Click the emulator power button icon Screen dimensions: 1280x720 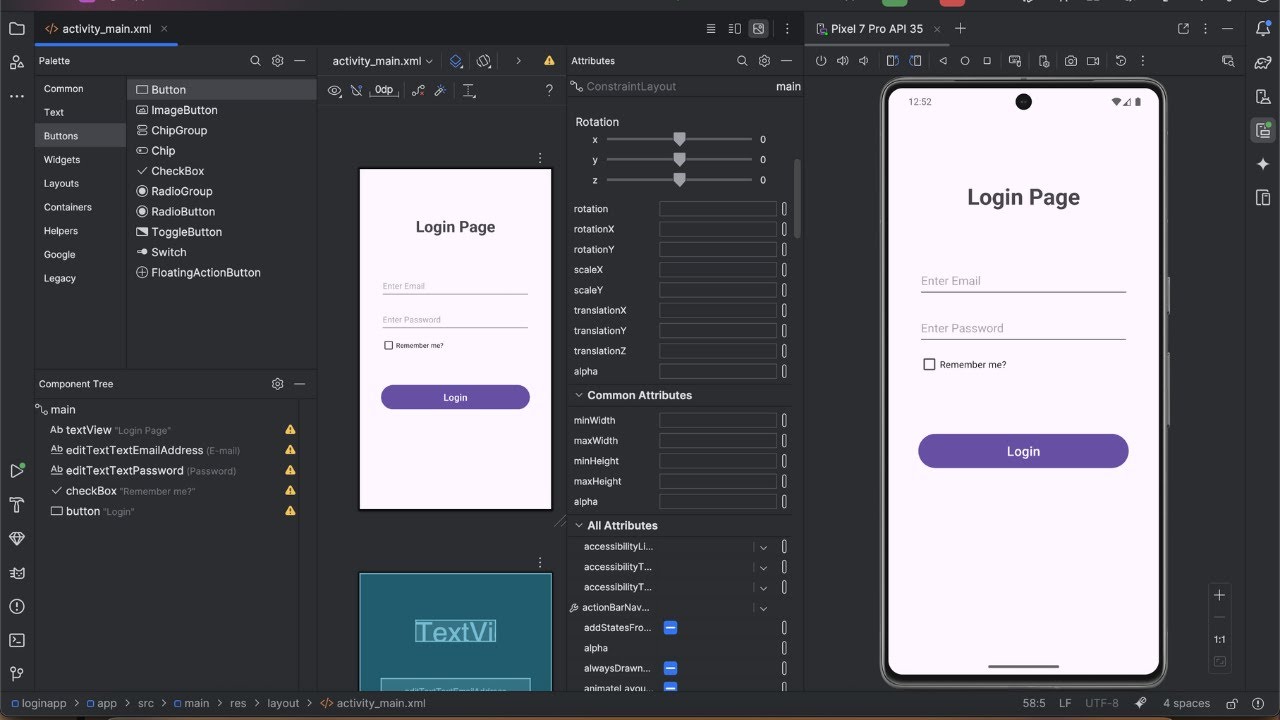click(821, 61)
